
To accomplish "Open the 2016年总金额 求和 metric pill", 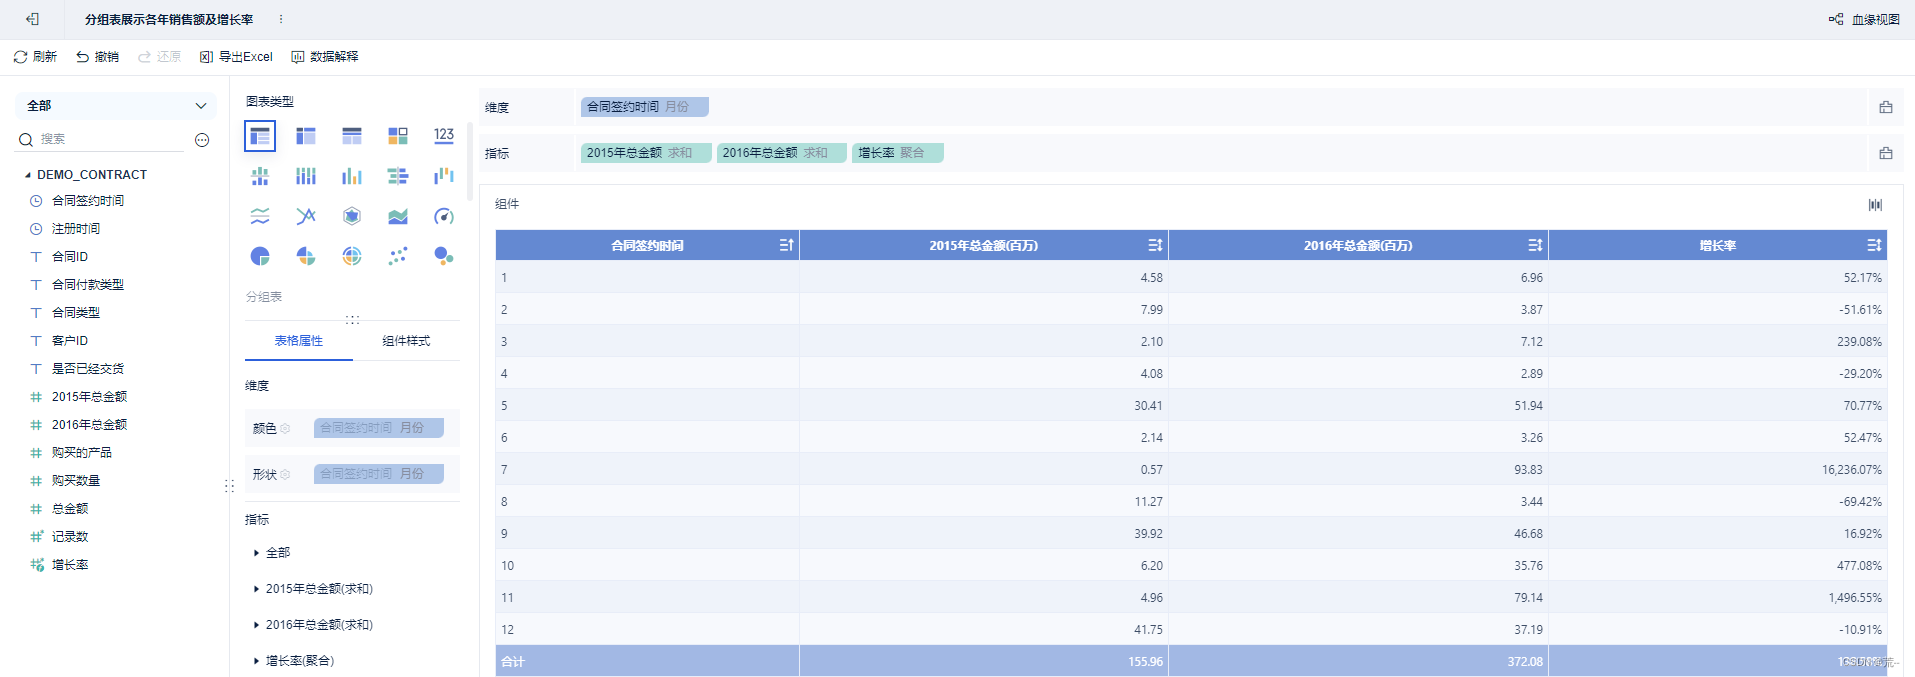I will 782,153.
